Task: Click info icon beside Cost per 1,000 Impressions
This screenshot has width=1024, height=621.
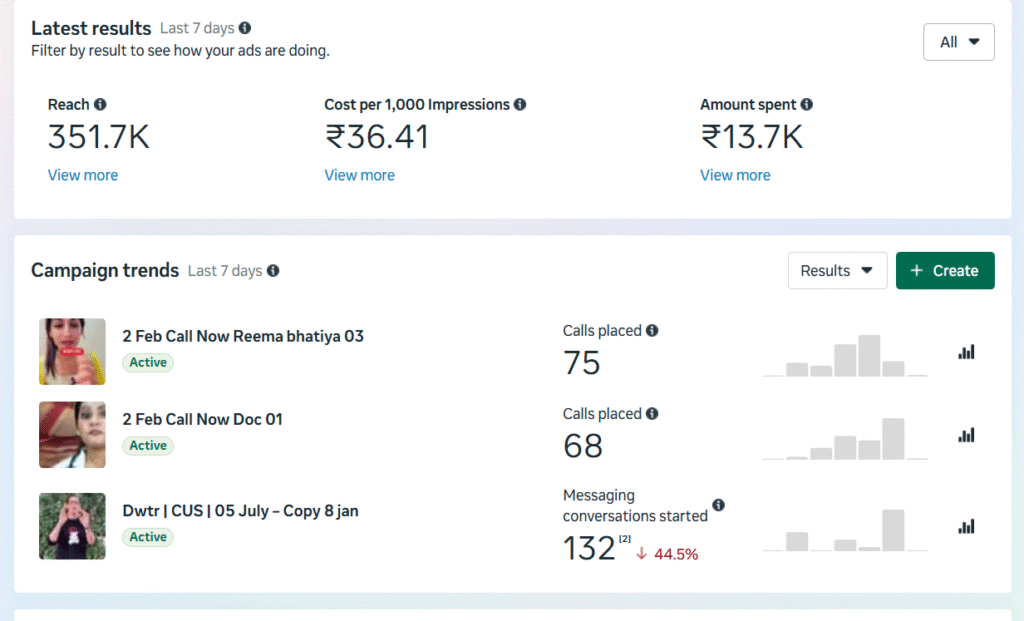Action: (x=520, y=105)
